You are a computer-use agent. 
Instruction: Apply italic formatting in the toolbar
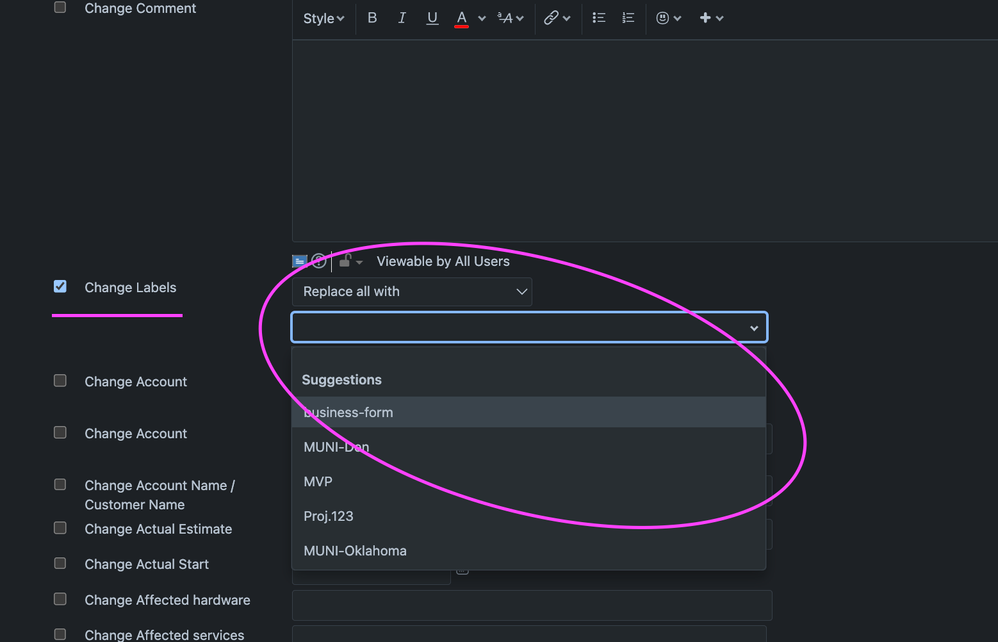pos(402,18)
